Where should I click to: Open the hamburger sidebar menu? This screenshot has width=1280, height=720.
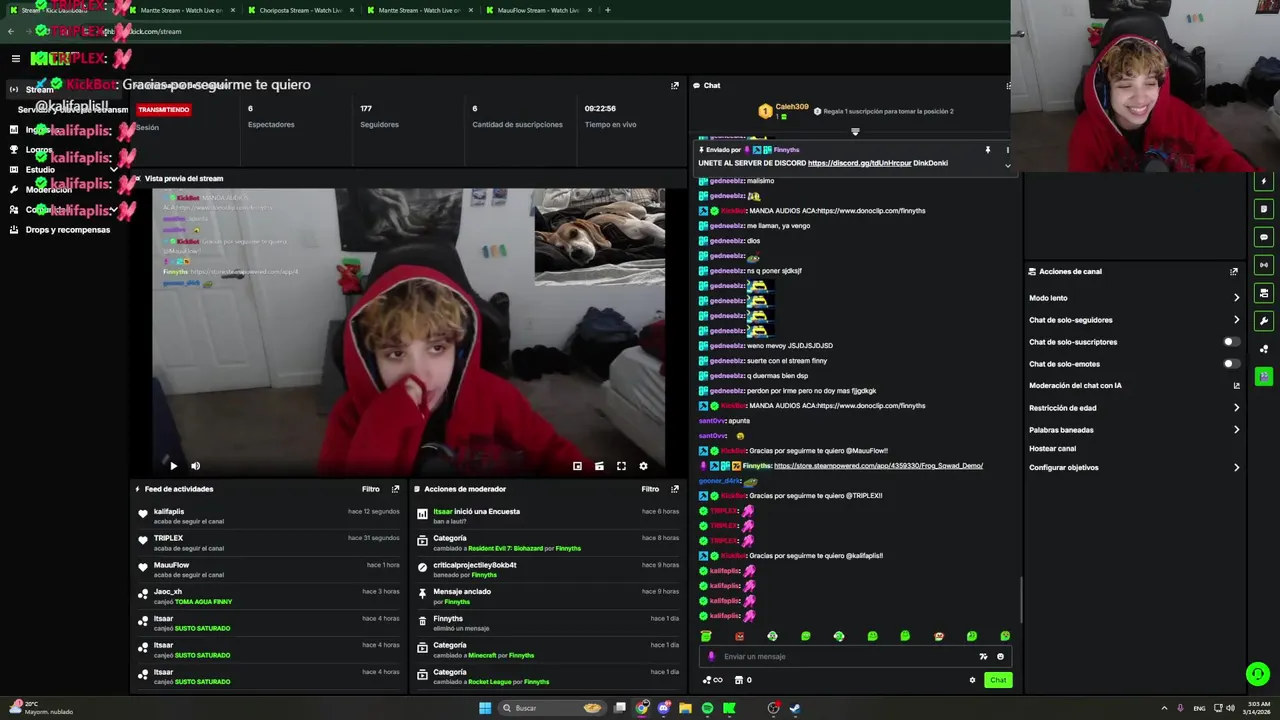point(15,59)
